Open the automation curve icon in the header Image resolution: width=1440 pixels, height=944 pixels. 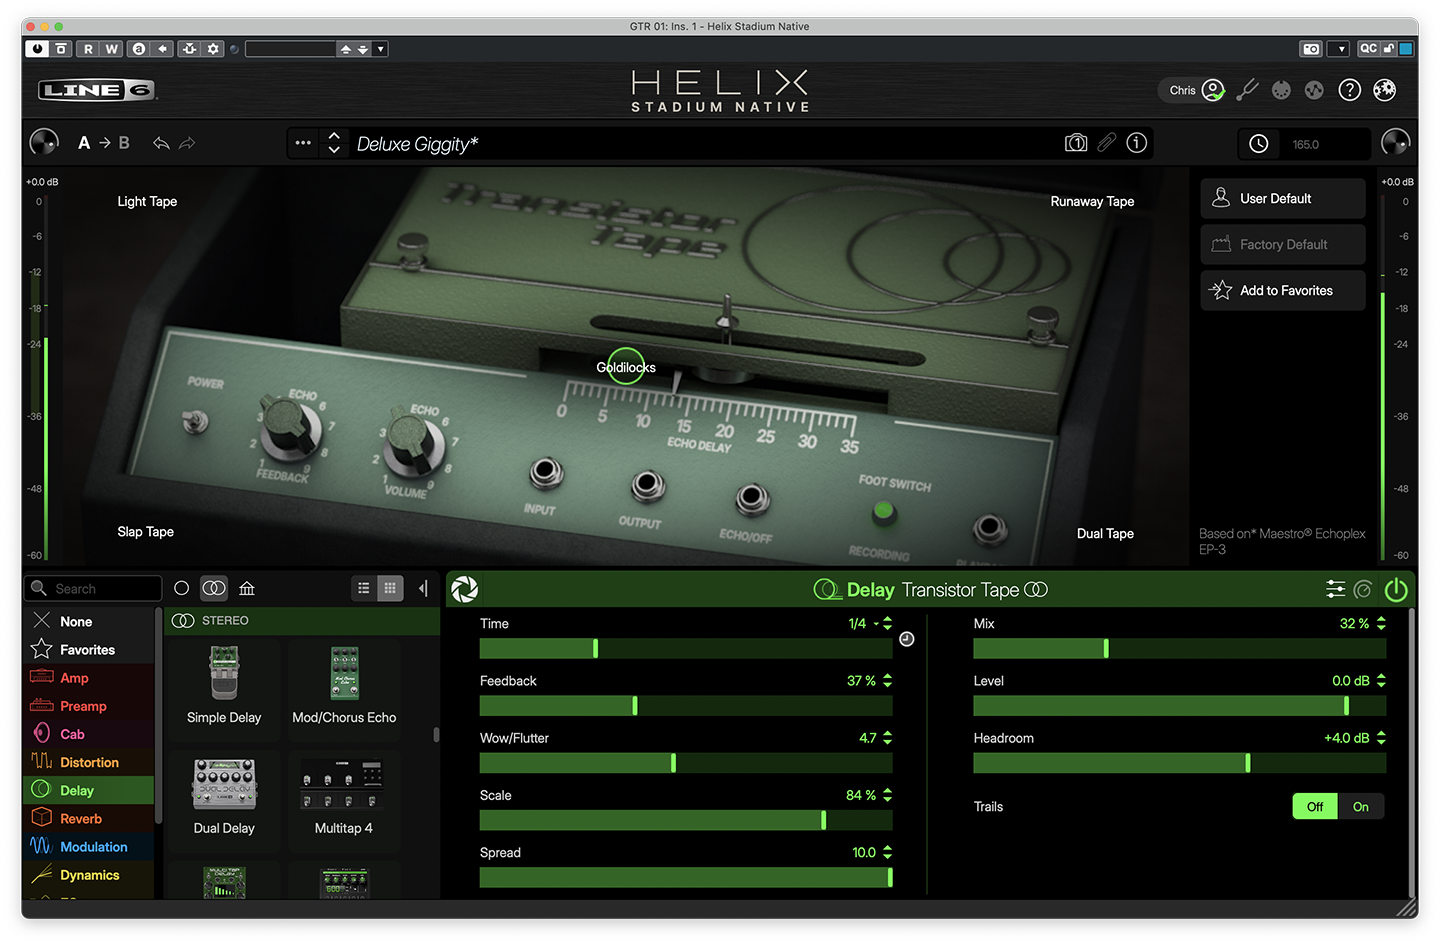pos(1314,90)
